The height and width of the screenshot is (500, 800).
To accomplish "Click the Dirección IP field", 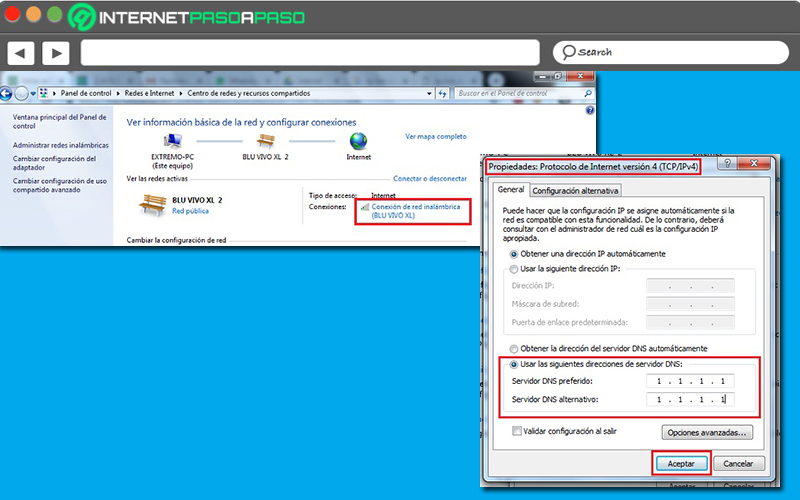I will (x=690, y=286).
